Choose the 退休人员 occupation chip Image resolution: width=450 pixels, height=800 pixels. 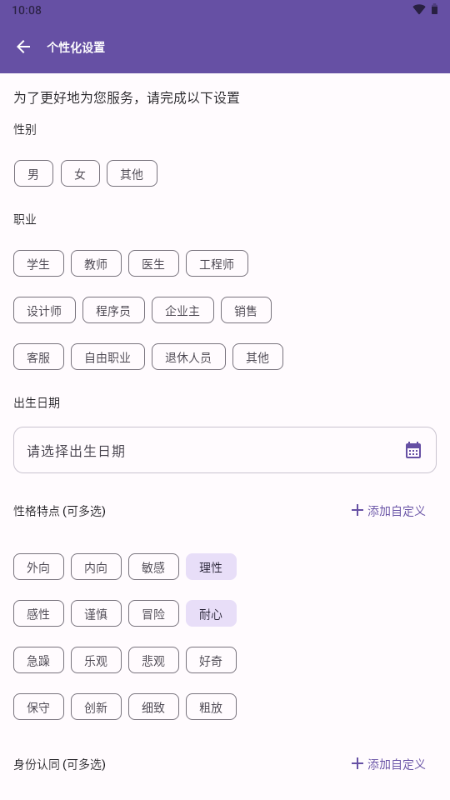[x=188, y=357]
